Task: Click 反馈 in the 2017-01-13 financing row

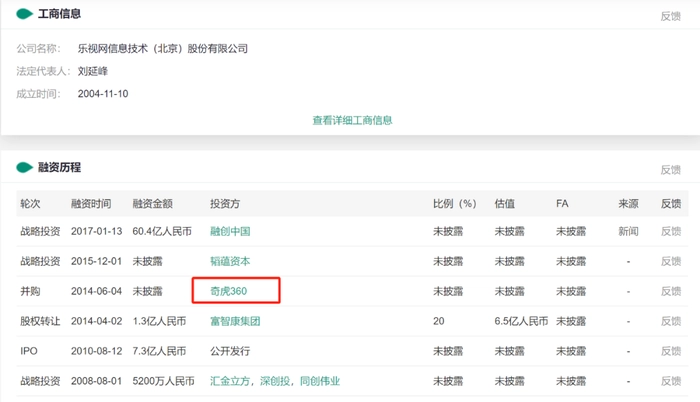Action: (x=670, y=231)
